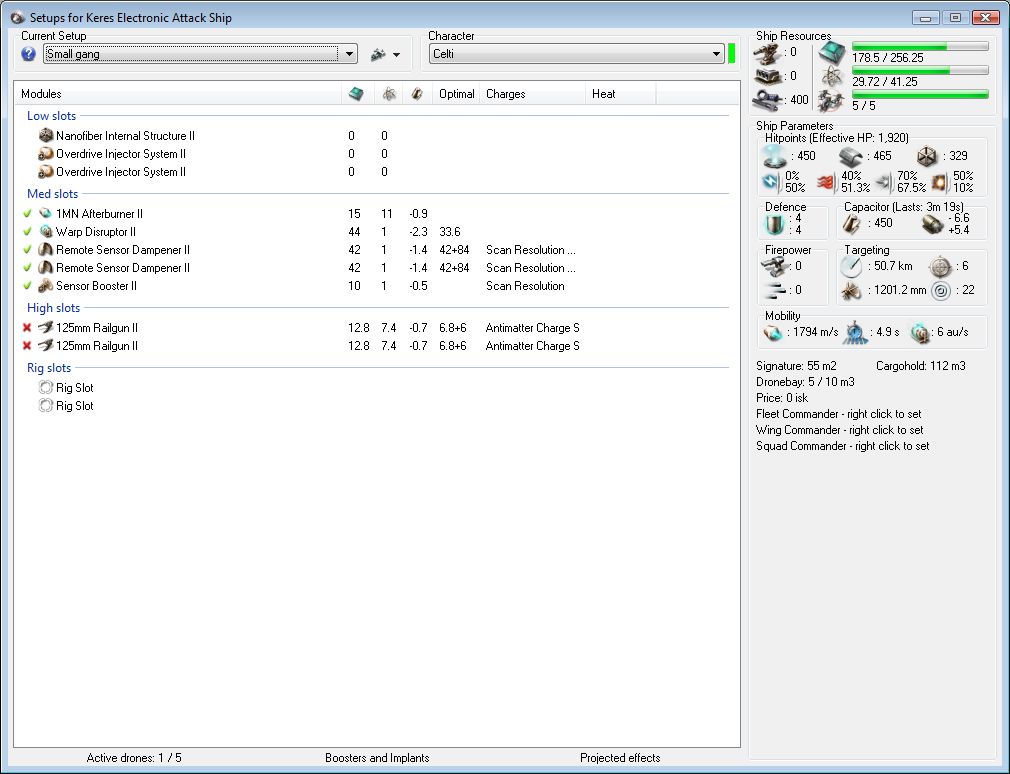The width and height of the screenshot is (1010, 774).
Task: Click the launcher hardpoints icon in Ship Resources
Action: click(x=768, y=77)
